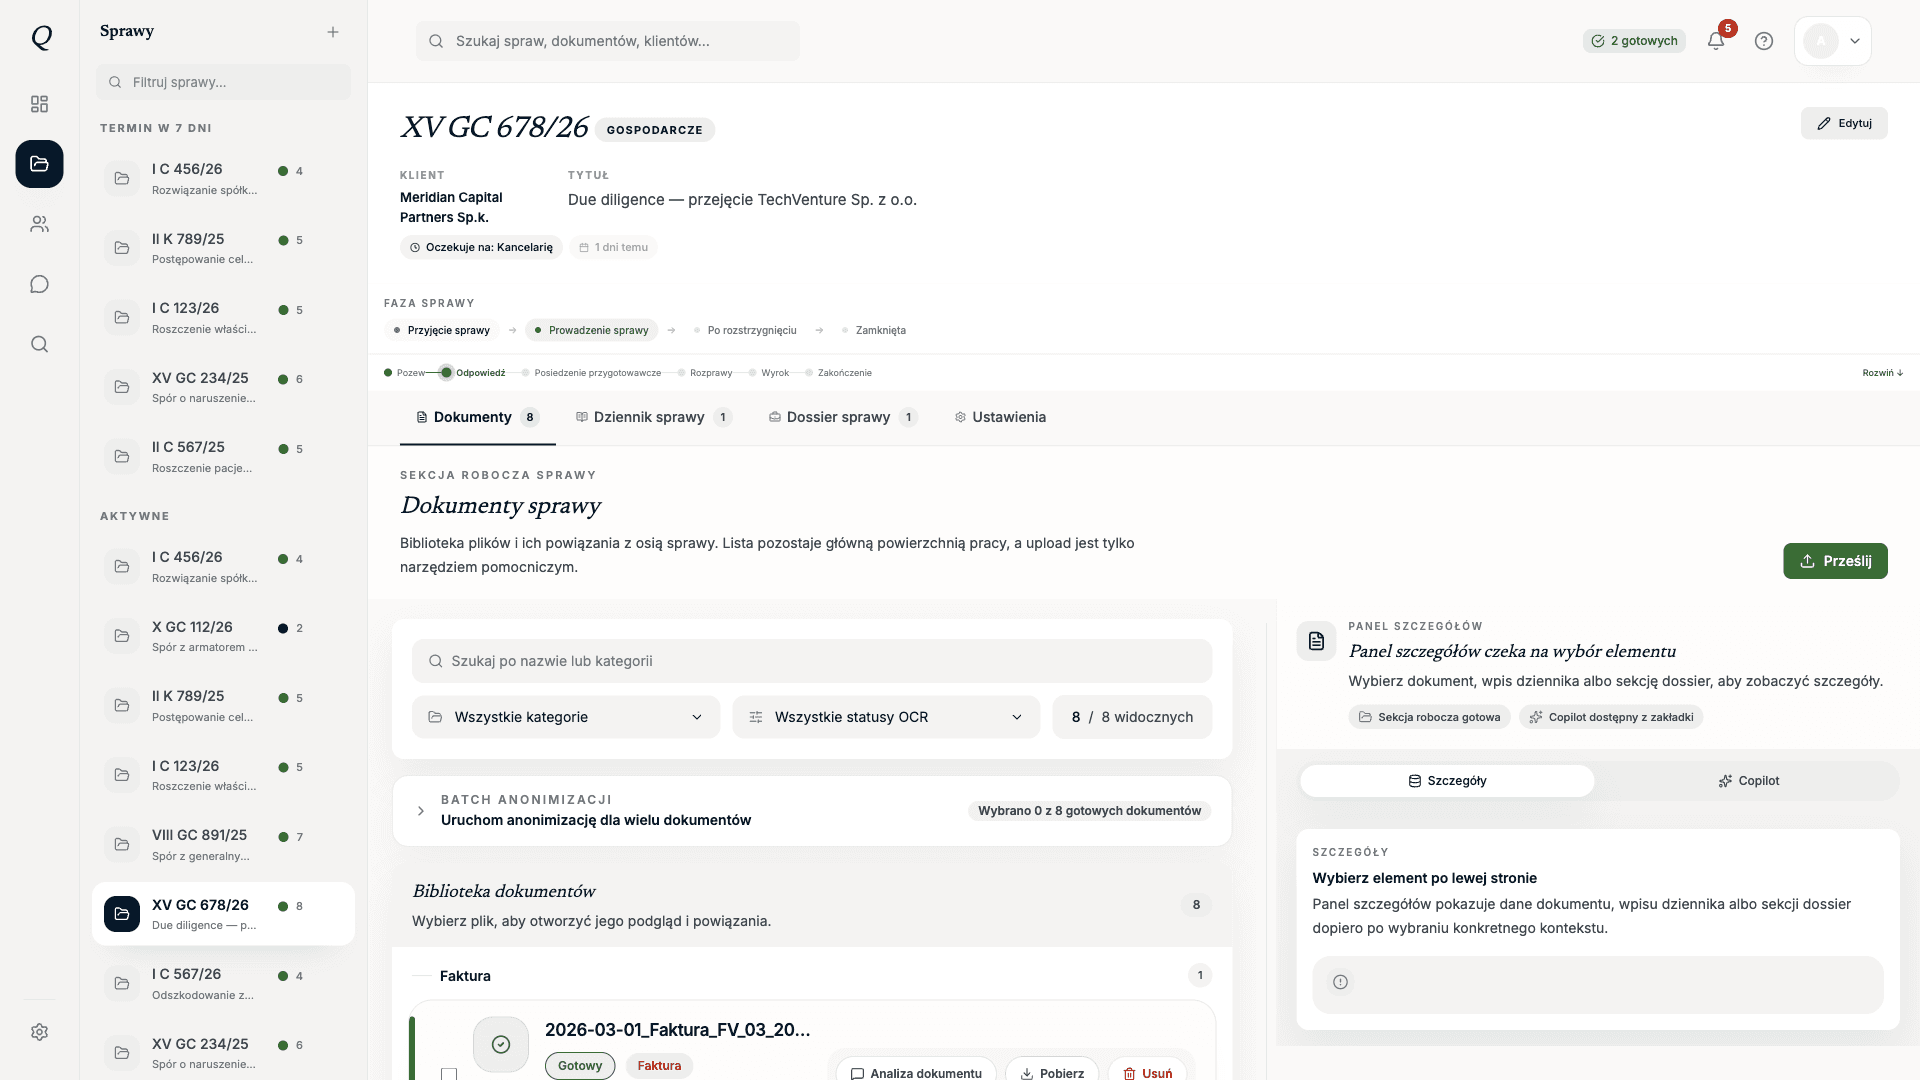
Task: Toggle selection status icon on invoice document
Action: pos(500,1043)
